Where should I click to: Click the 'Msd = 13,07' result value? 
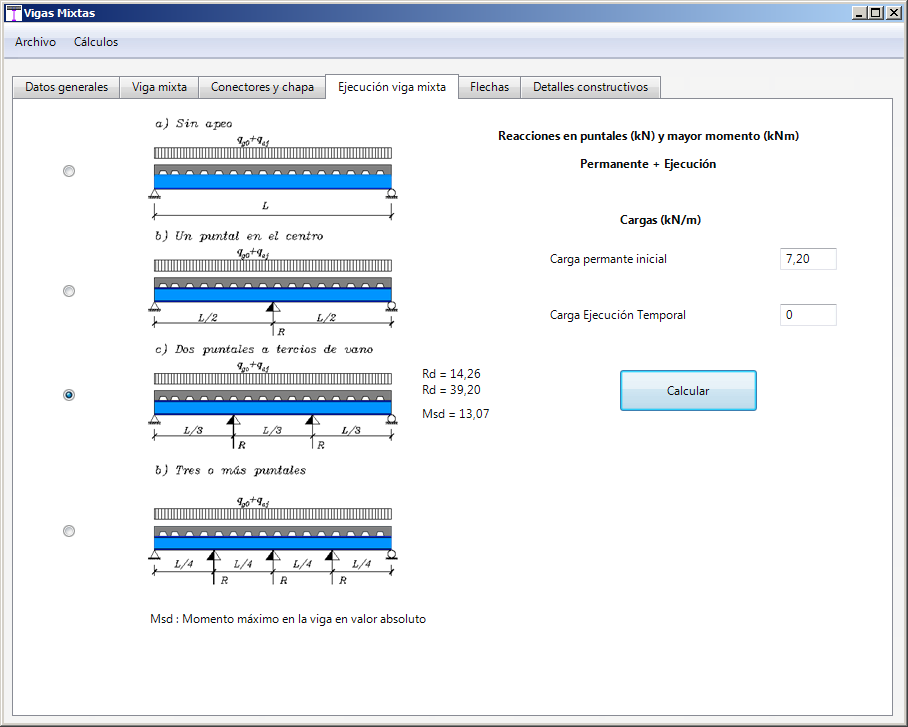(456, 414)
